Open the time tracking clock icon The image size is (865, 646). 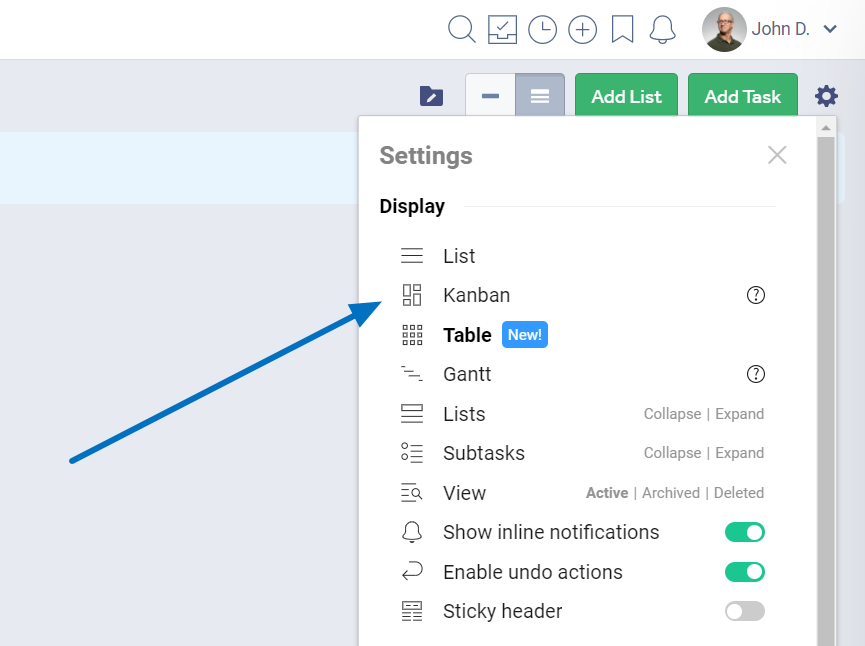542,30
